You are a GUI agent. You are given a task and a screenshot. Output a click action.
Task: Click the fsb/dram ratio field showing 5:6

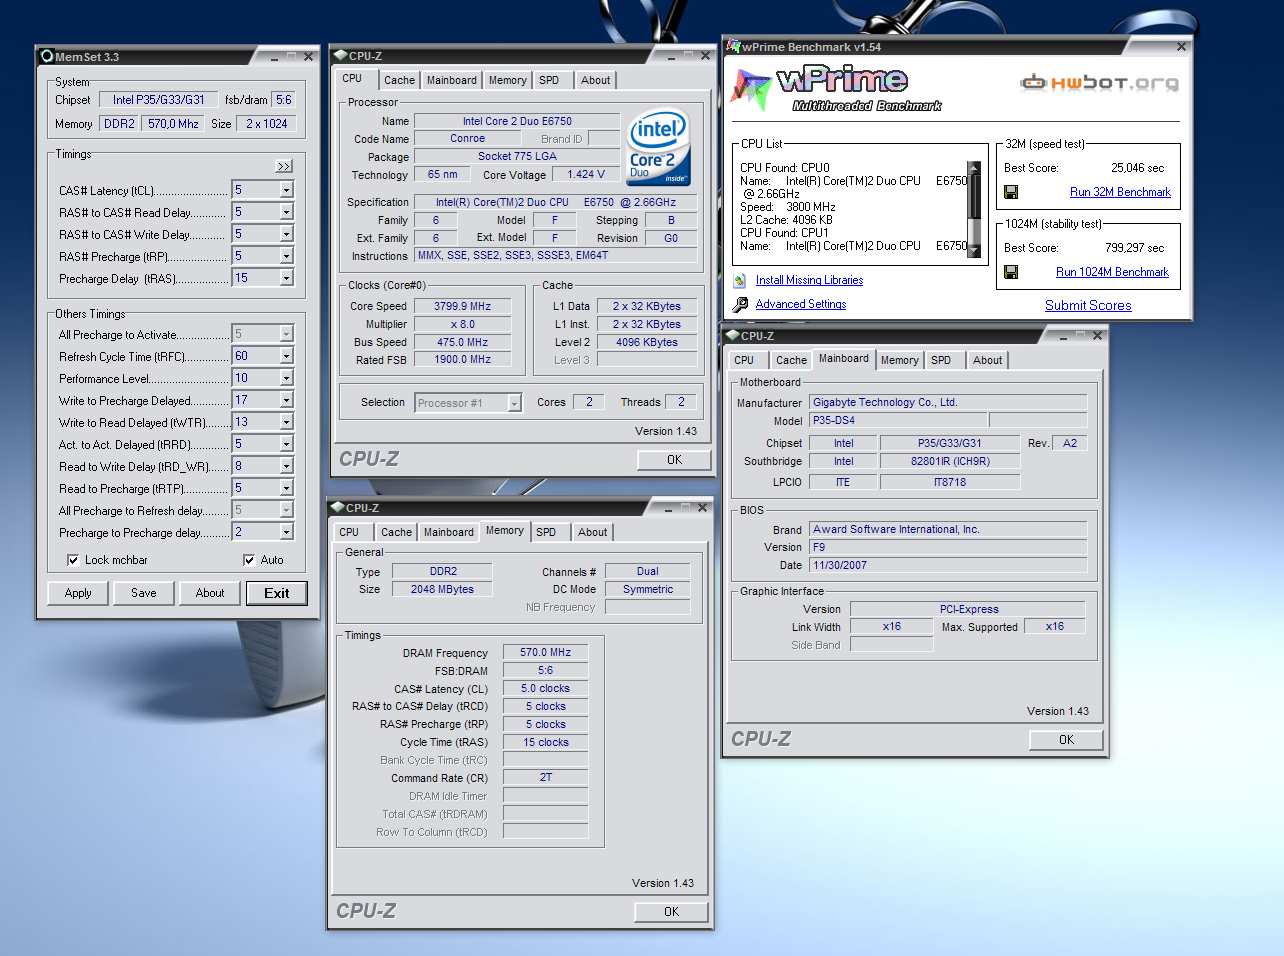[284, 100]
